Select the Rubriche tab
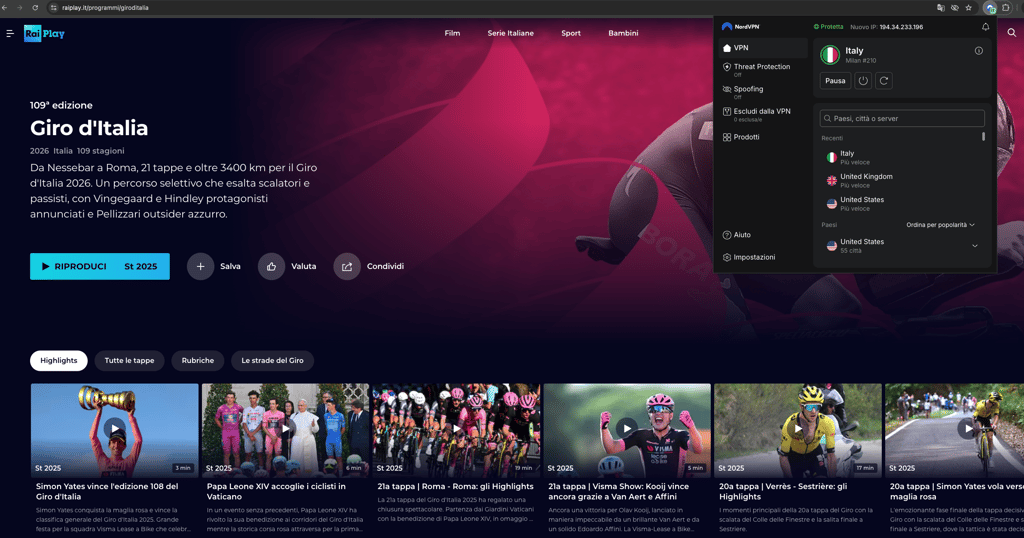Image resolution: width=1024 pixels, height=538 pixels. (x=198, y=360)
